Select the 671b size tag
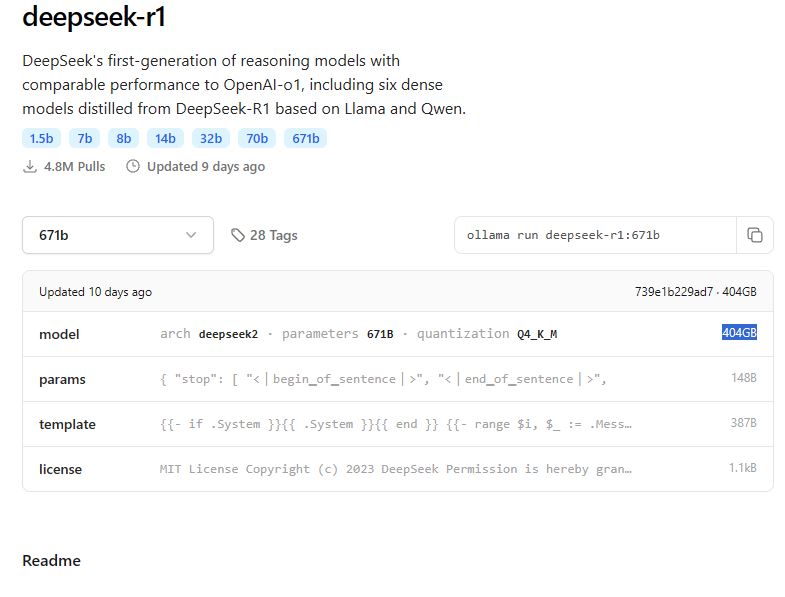This screenshot has height=597, width=785. (x=305, y=138)
